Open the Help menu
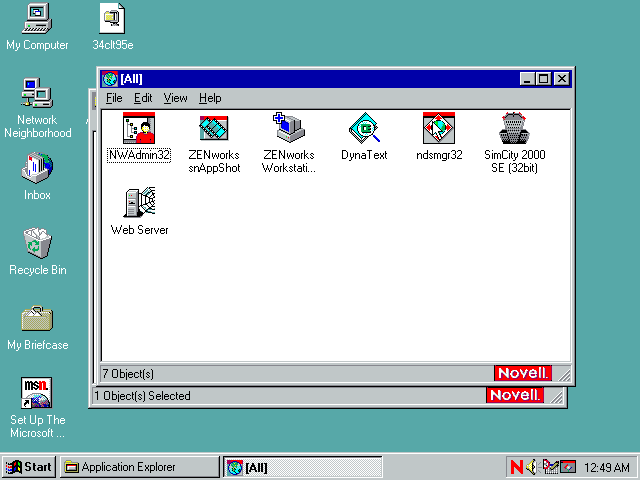The height and width of the screenshot is (480, 640). coord(210,98)
